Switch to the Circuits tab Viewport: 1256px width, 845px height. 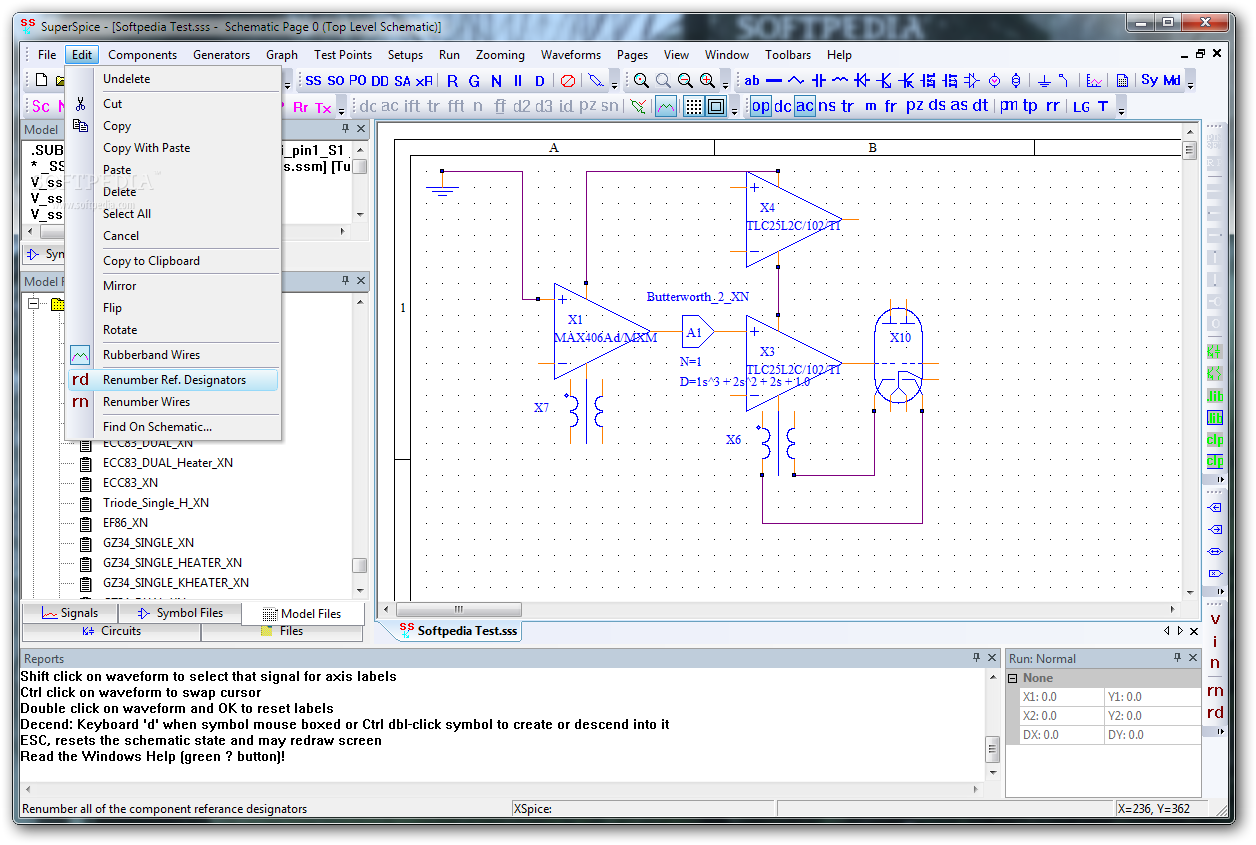pyautogui.click(x=111, y=631)
